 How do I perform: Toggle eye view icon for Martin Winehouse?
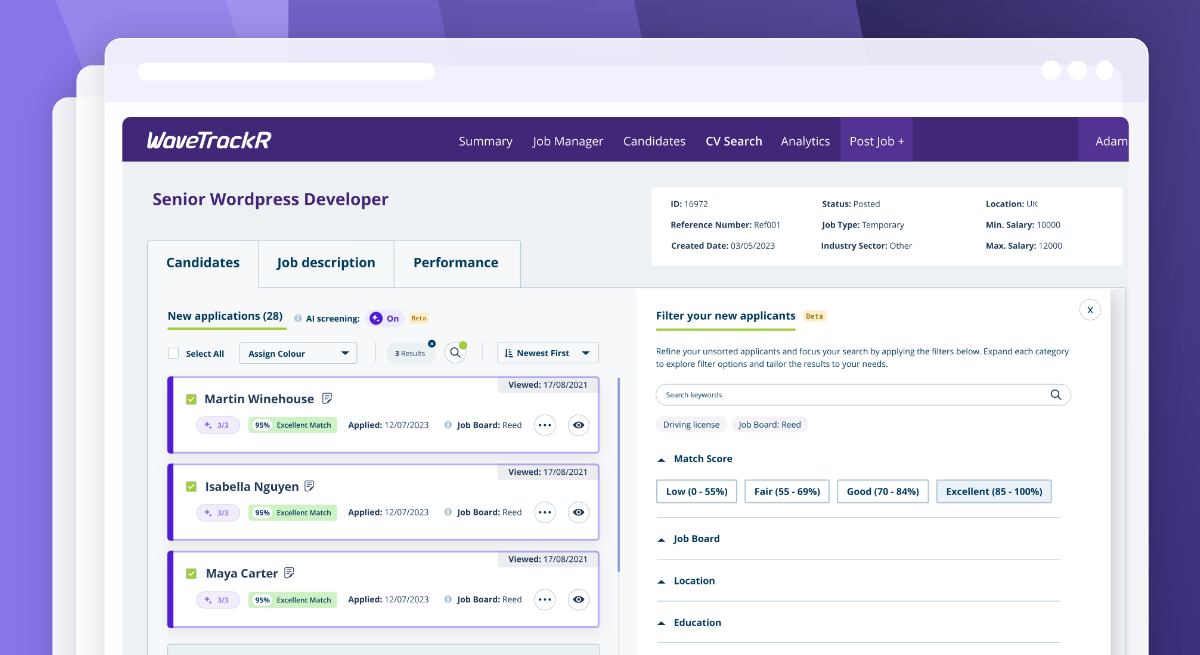click(x=578, y=425)
